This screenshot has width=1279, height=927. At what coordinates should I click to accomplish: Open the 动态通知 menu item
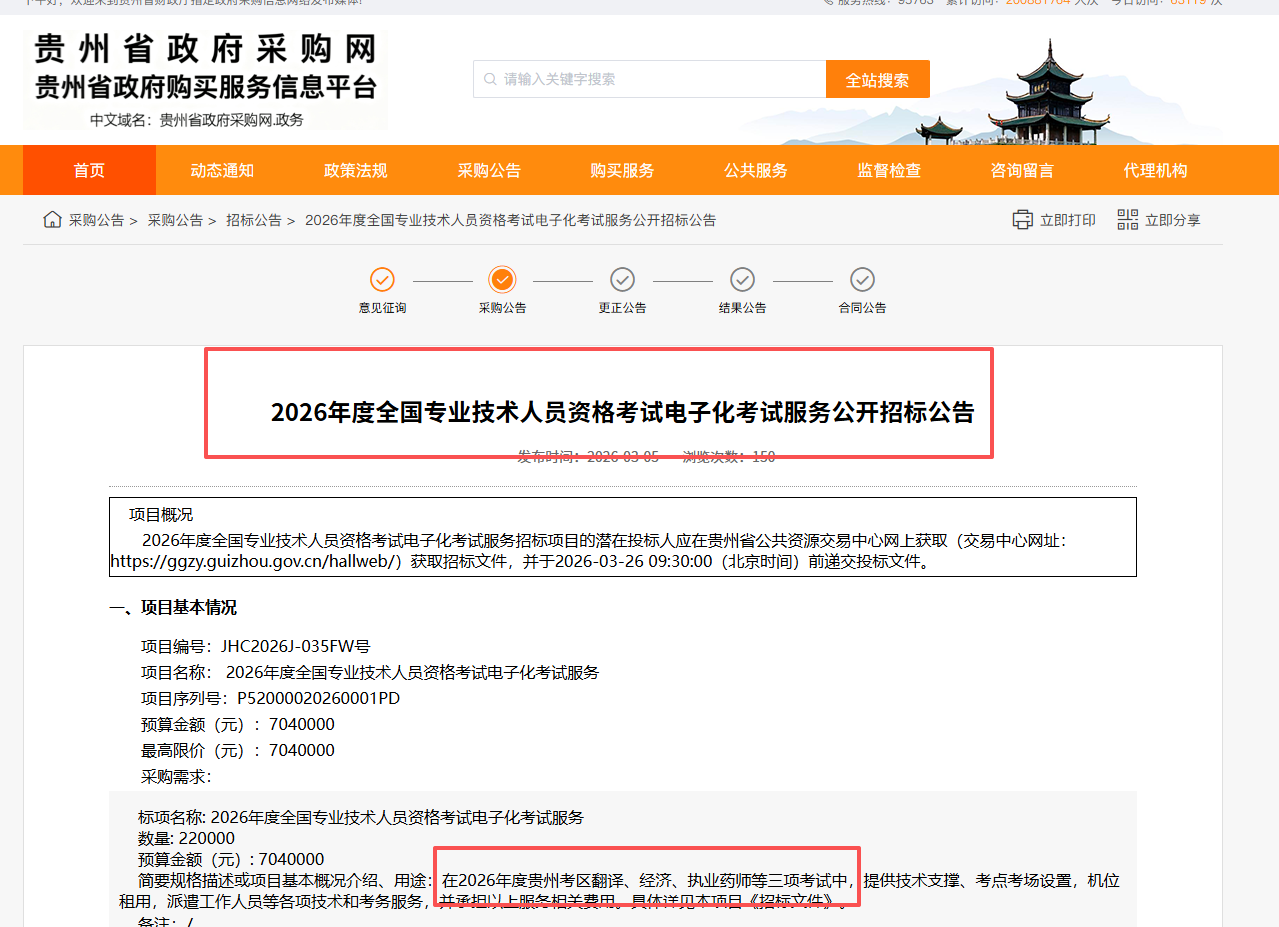tap(222, 170)
